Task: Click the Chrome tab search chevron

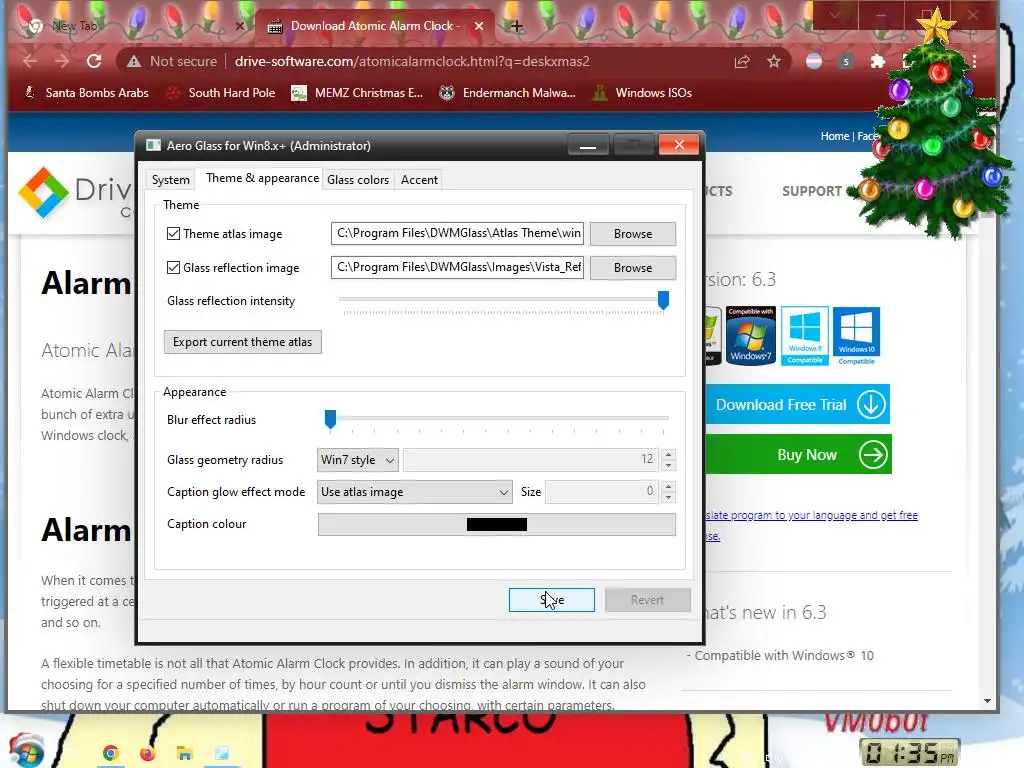Action: [x=835, y=14]
